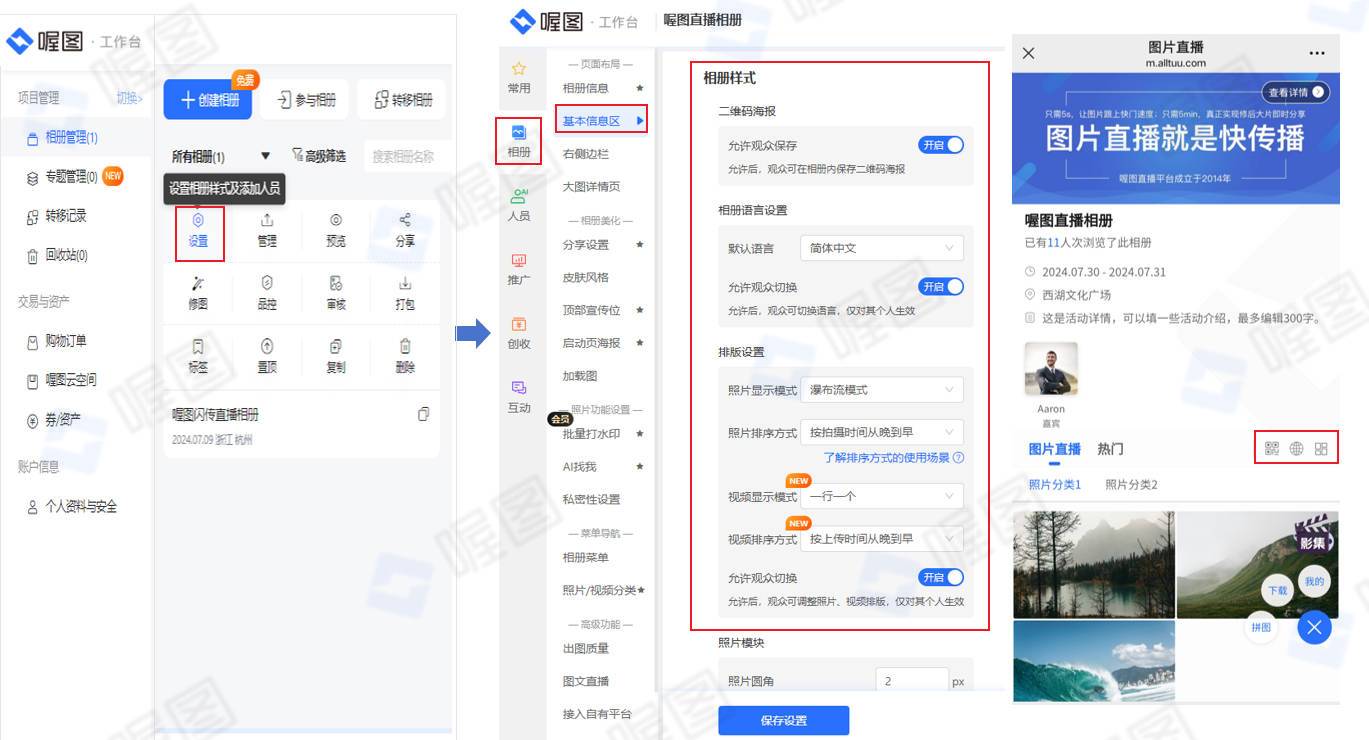Open the three-dot menu in phone preview

[x=1317, y=53]
